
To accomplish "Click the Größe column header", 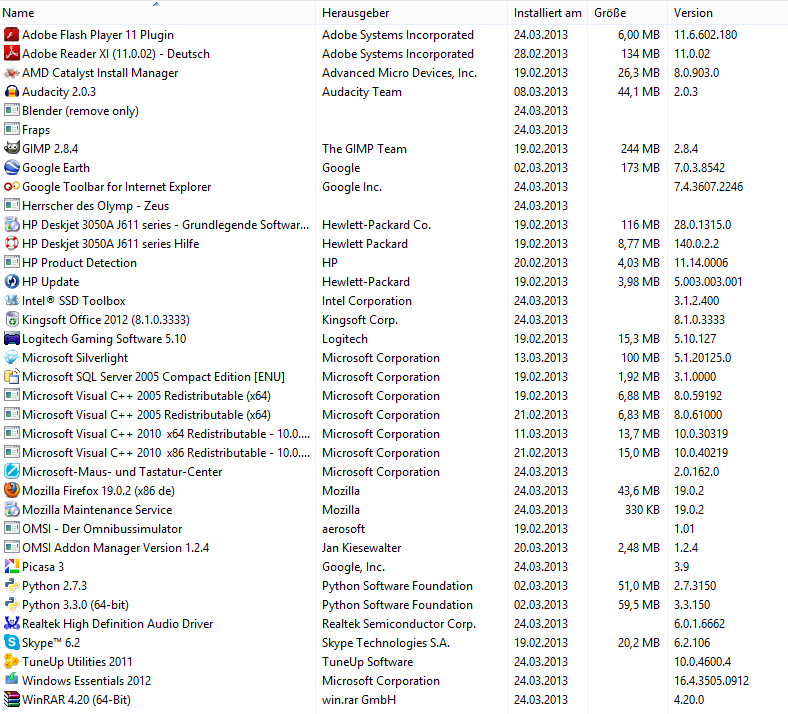I will [610, 13].
